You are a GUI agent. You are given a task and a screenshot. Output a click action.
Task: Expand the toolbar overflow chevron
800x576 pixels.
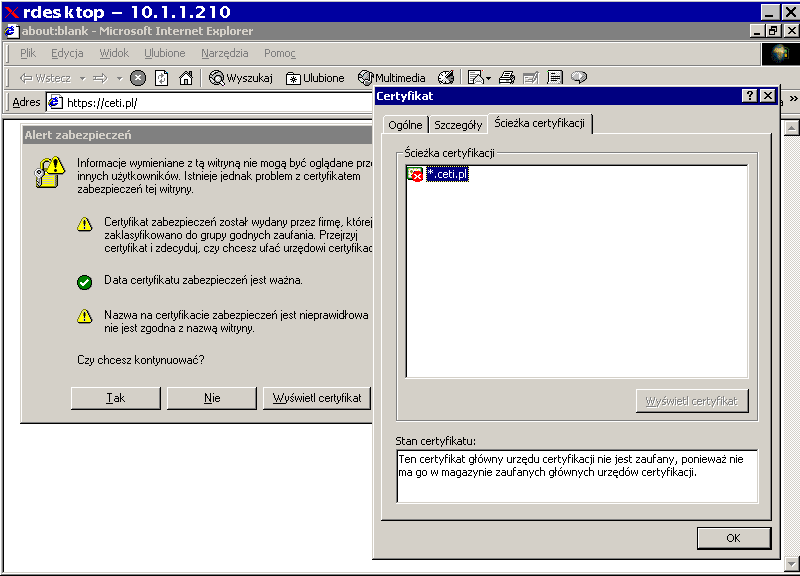793,98
